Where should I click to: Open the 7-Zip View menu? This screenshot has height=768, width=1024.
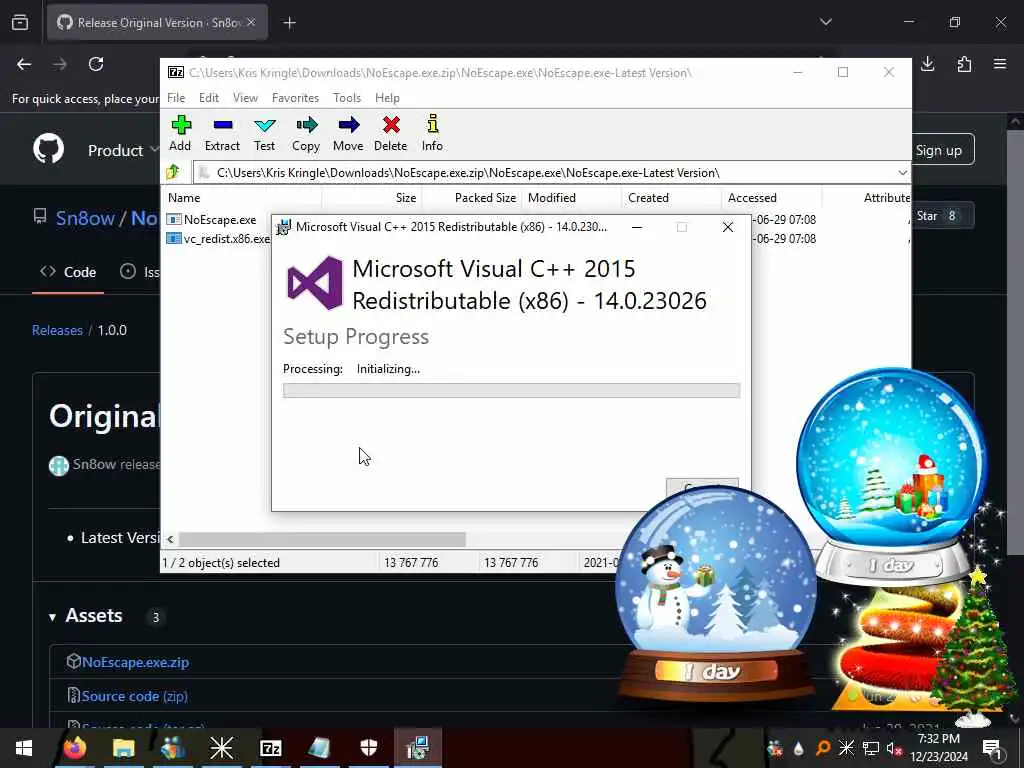pyautogui.click(x=246, y=98)
